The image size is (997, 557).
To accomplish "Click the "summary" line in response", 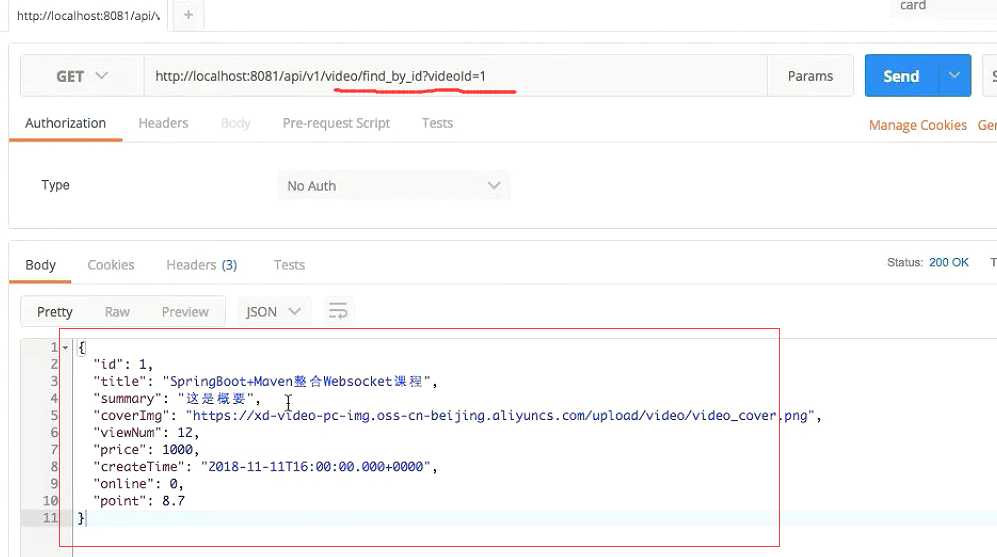I will pos(177,399).
